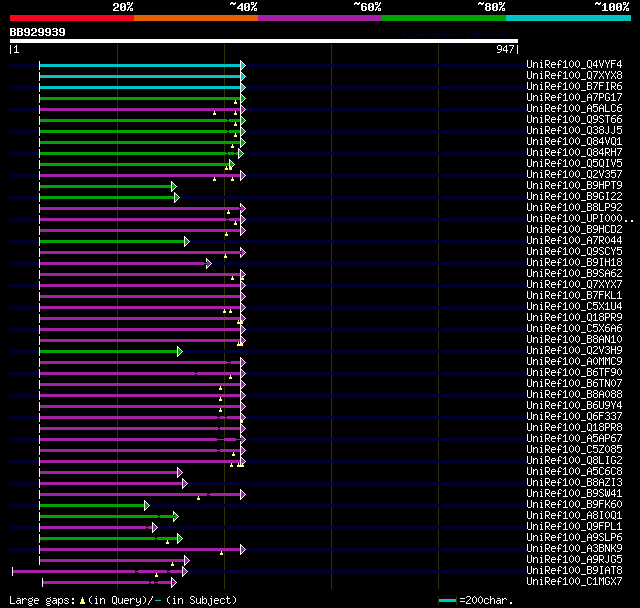
Task: Click UniRef100_B8A088 label
Action: pos(574,395)
